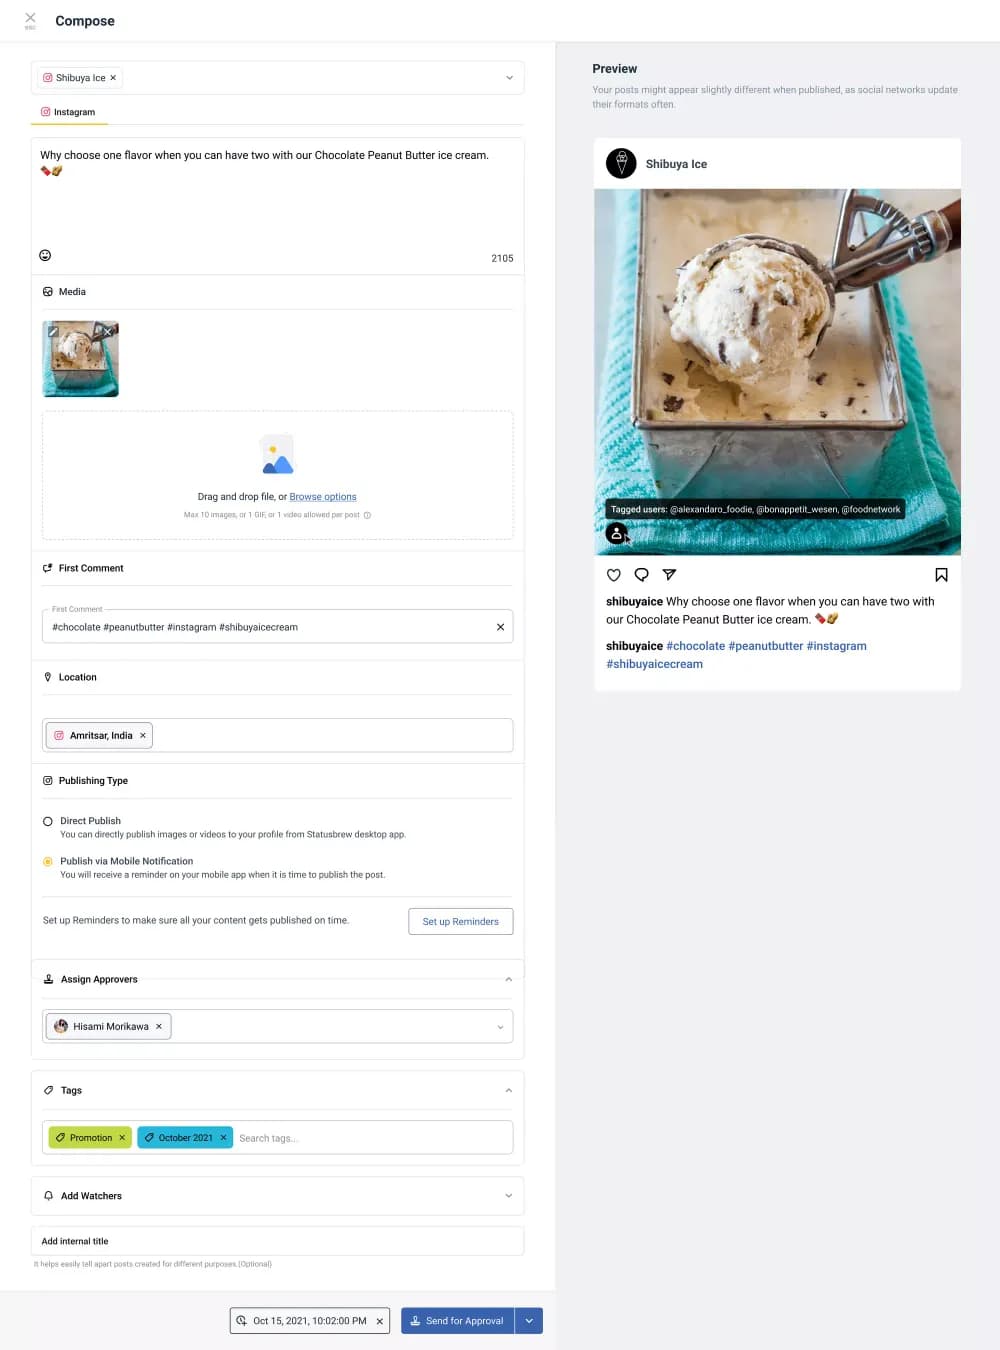Collapse the Assign Approvers section
Image resolution: width=1000 pixels, height=1350 pixels.
click(x=508, y=980)
